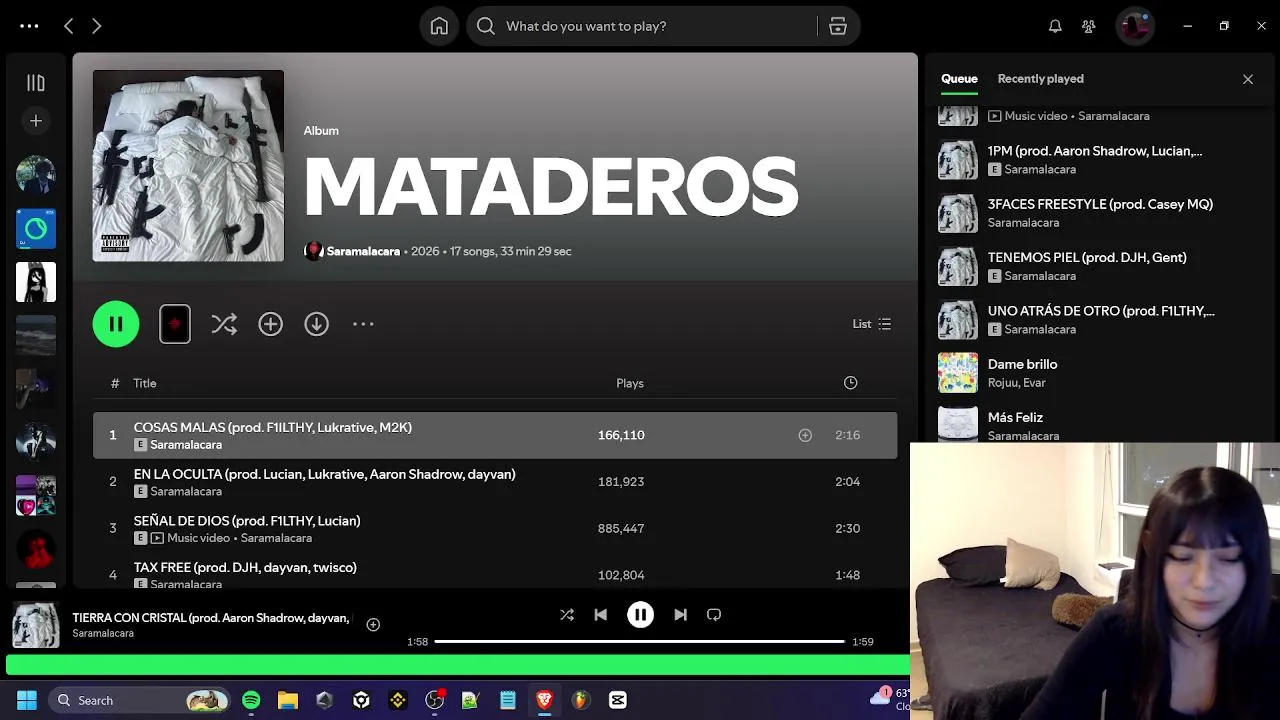The image size is (1280, 720).
Task: Add COSAS MALAS to Liked Songs
Action: (805, 435)
